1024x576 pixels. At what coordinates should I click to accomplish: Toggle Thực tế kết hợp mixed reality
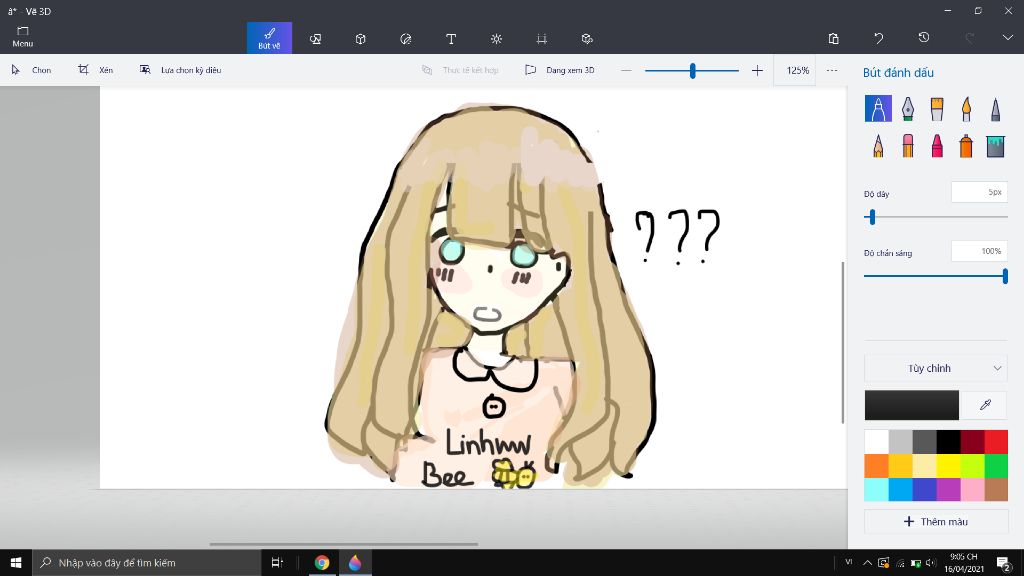click(x=460, y=70)
